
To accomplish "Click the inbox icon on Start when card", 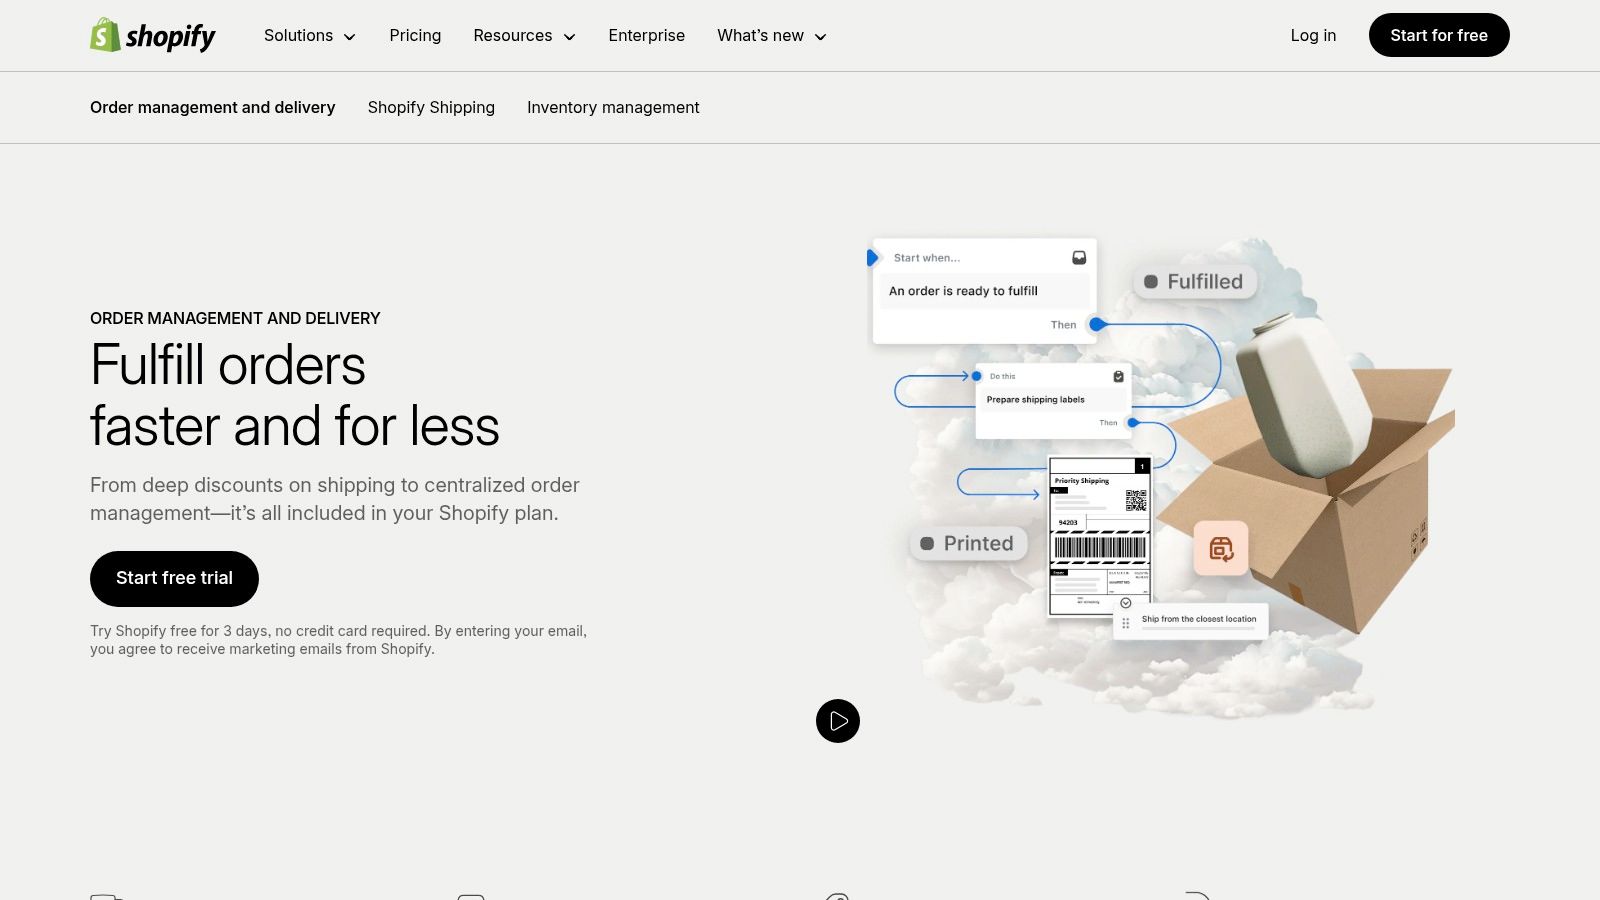I will tap(1079, 258).
